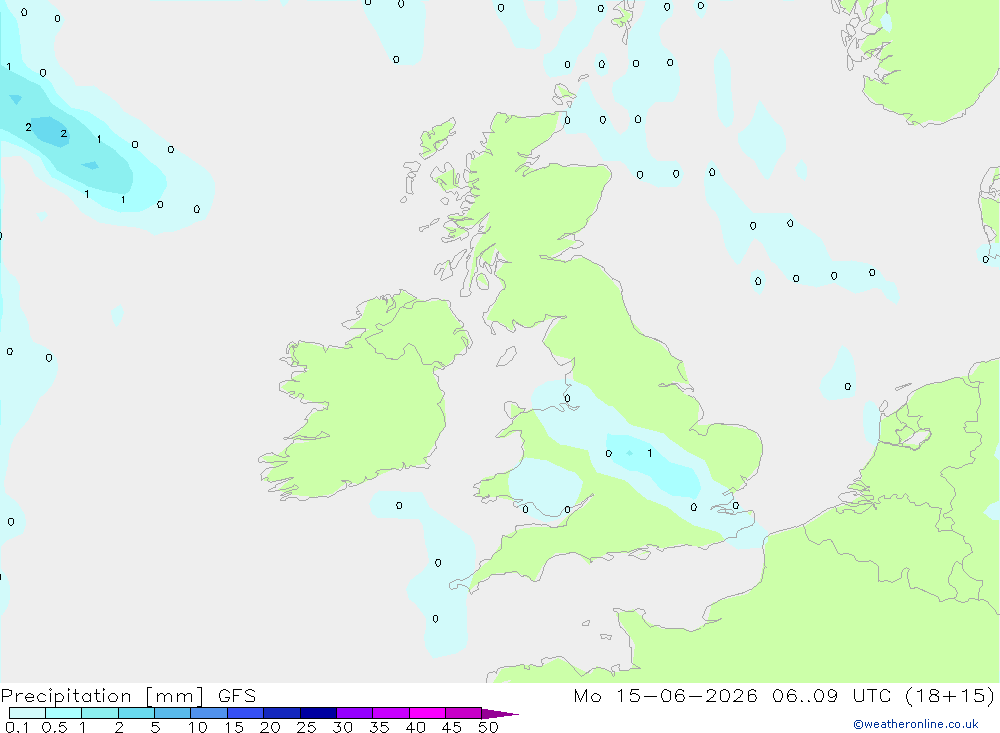Click the '35' legend label
This screenshot has height=733, width=1000.
point(379,727)
